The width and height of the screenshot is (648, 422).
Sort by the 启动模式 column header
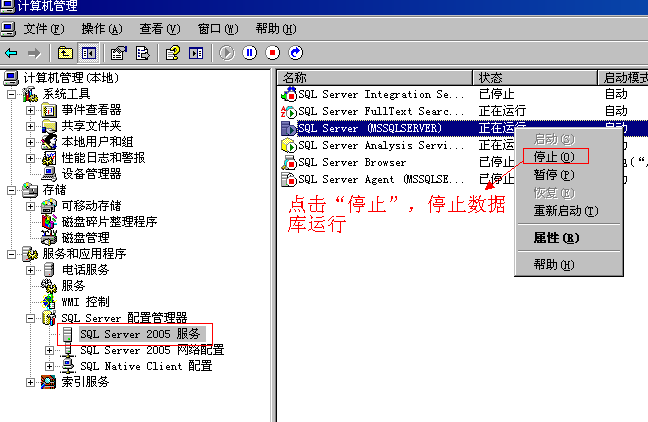623,78
